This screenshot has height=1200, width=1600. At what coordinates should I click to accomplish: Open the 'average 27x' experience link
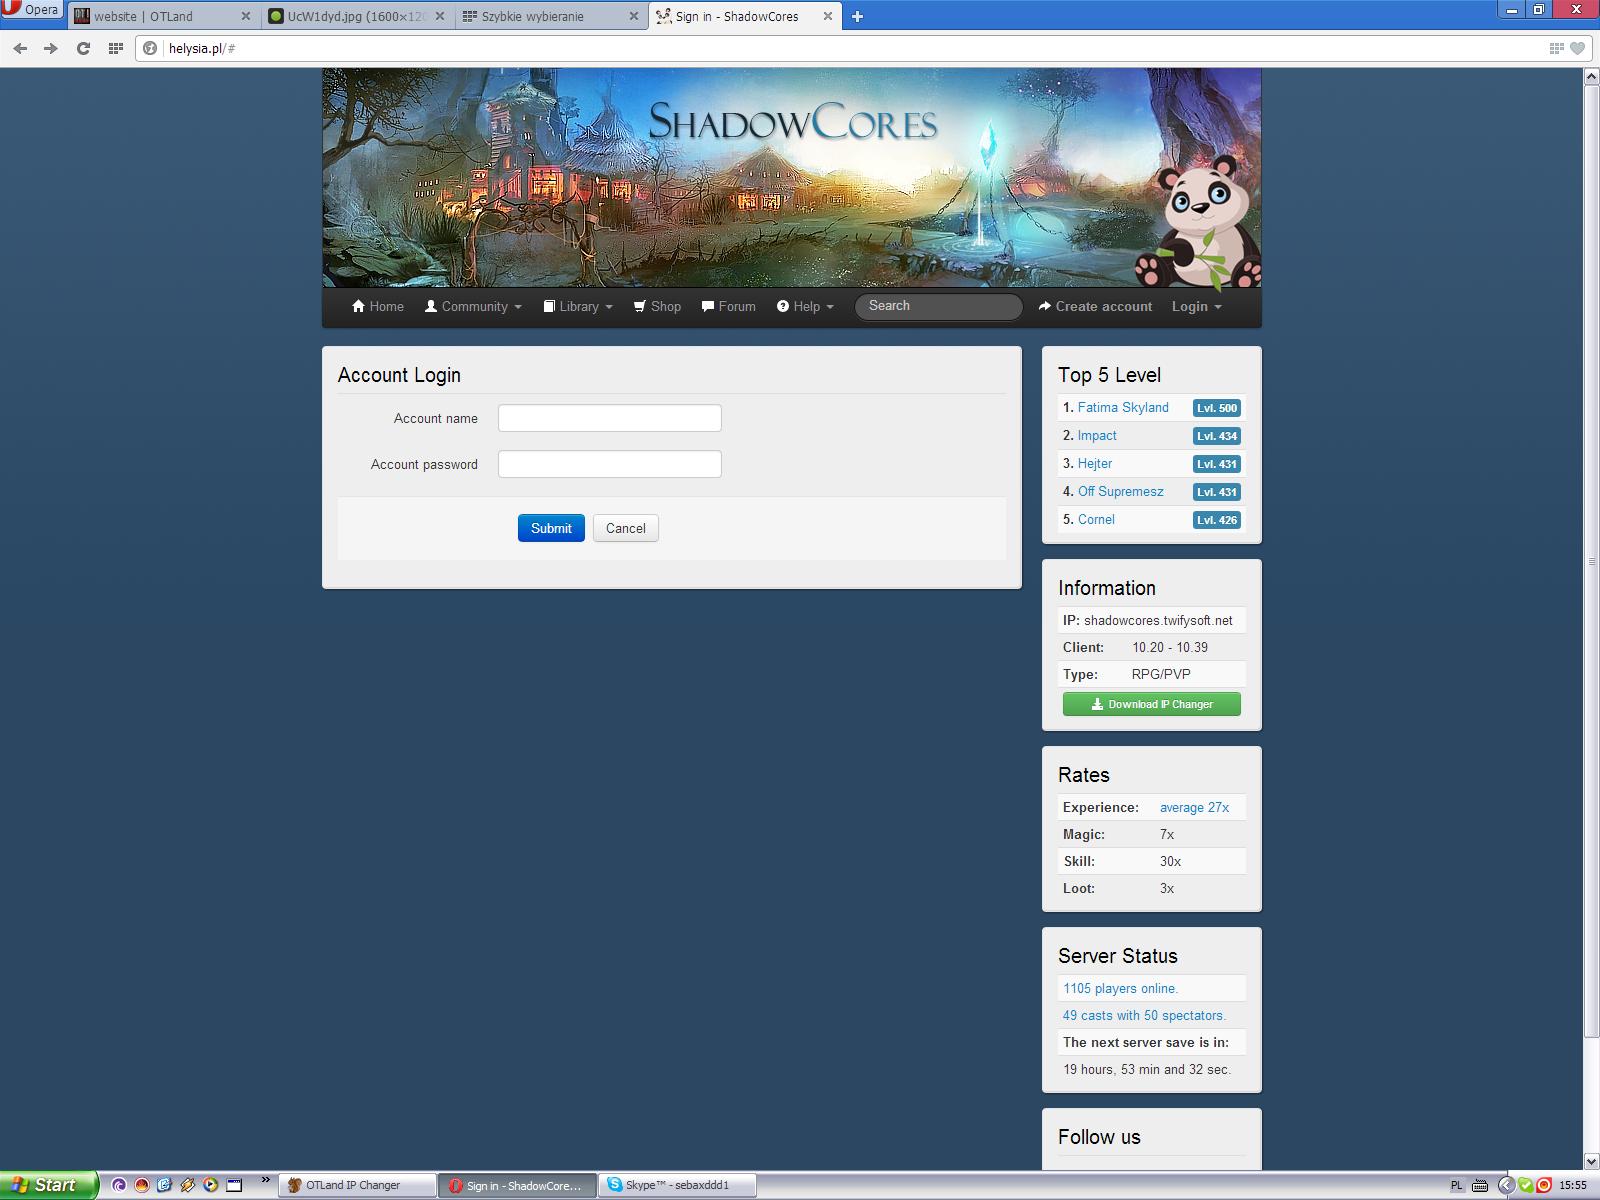(1195, 807)
